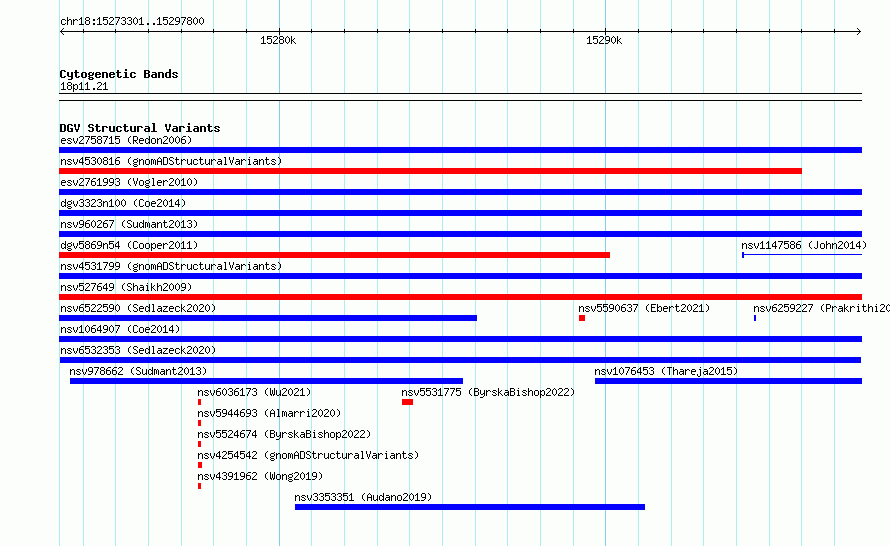
Task: Open nsv5524674 (ByrskaBishop2022) label
Action: [284, 434]
